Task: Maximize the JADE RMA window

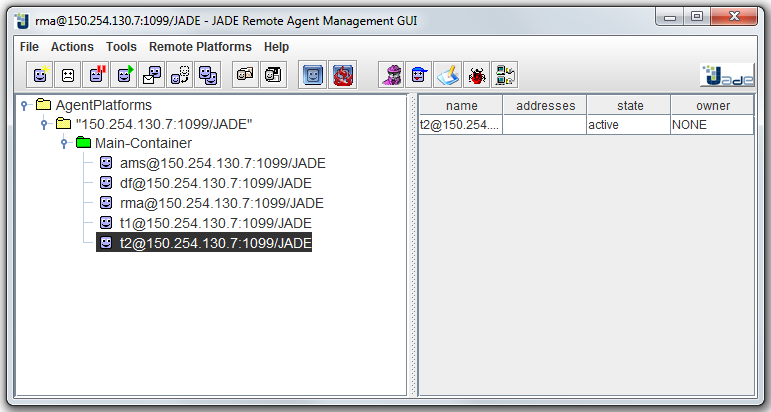Action: (697, 17)
